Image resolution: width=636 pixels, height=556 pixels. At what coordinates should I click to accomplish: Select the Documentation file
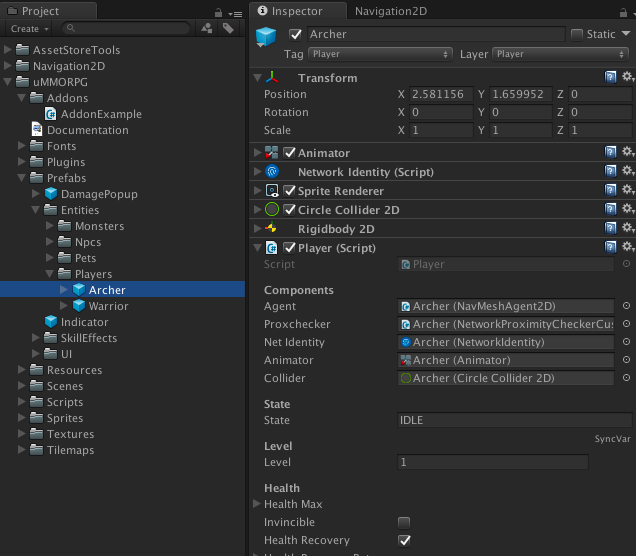pos(80,130)
